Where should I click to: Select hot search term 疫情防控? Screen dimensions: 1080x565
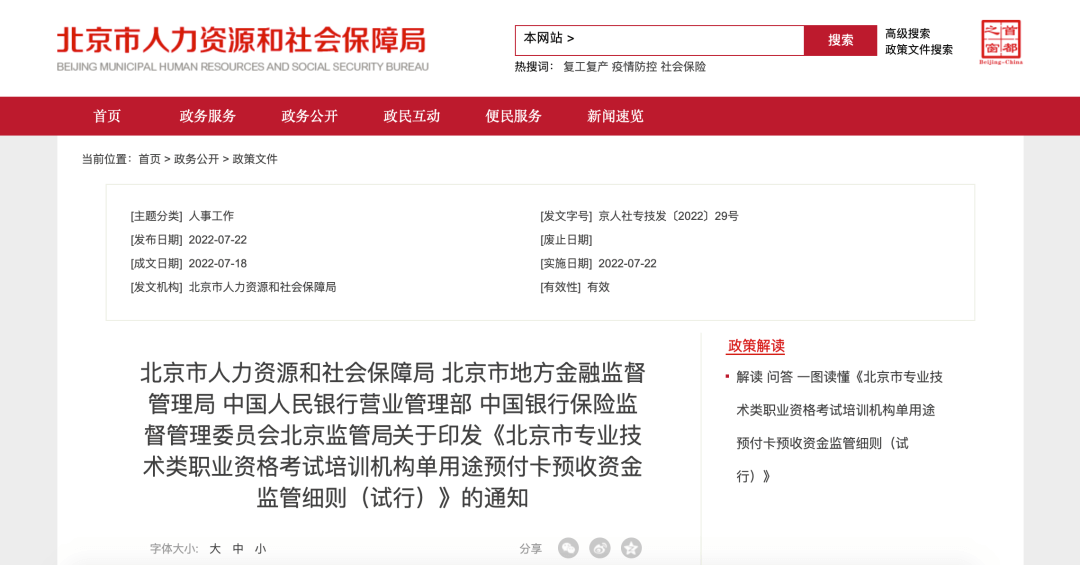[634, 67]
